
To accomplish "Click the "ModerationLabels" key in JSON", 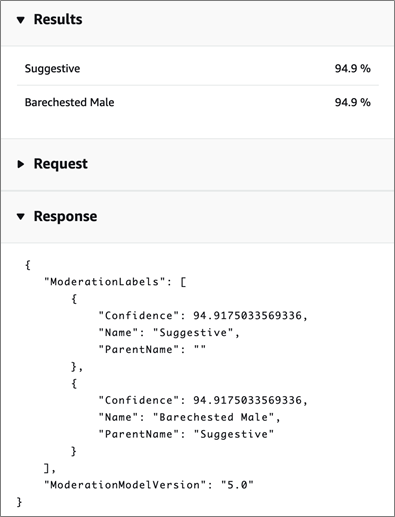I will pos(105,282).
